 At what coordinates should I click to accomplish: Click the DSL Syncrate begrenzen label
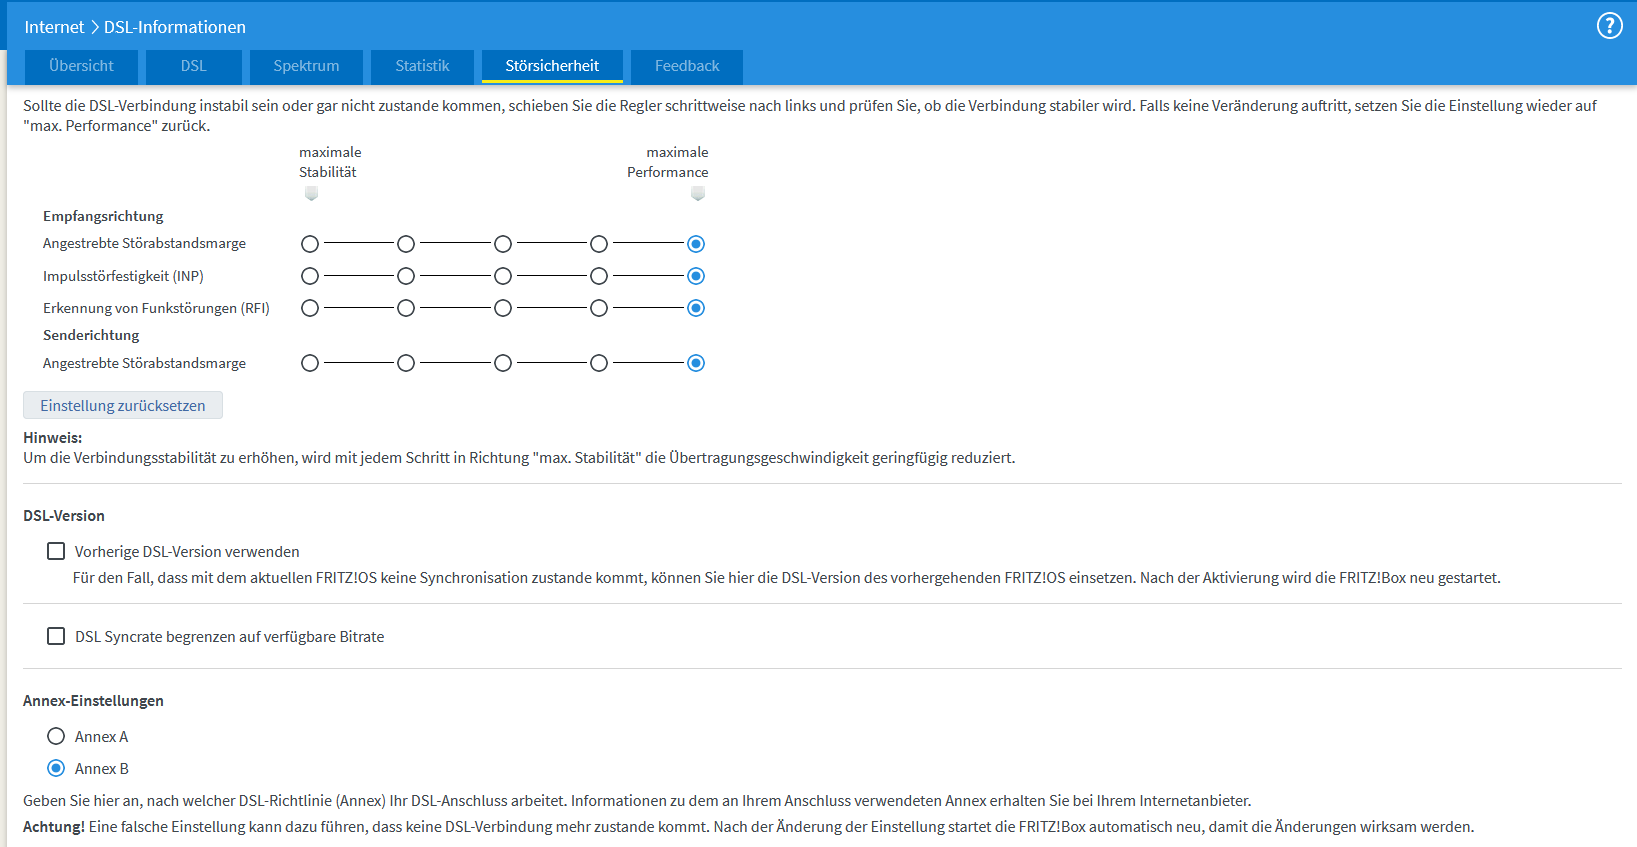point(229,636)
